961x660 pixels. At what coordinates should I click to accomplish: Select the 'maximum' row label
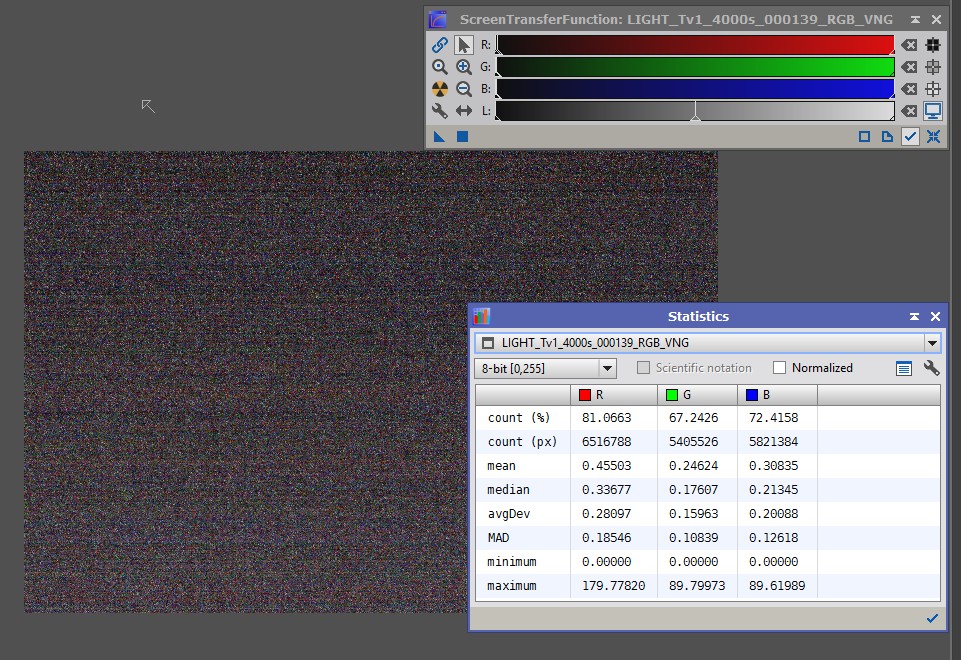pyautogui.click(x=512, y=585)
